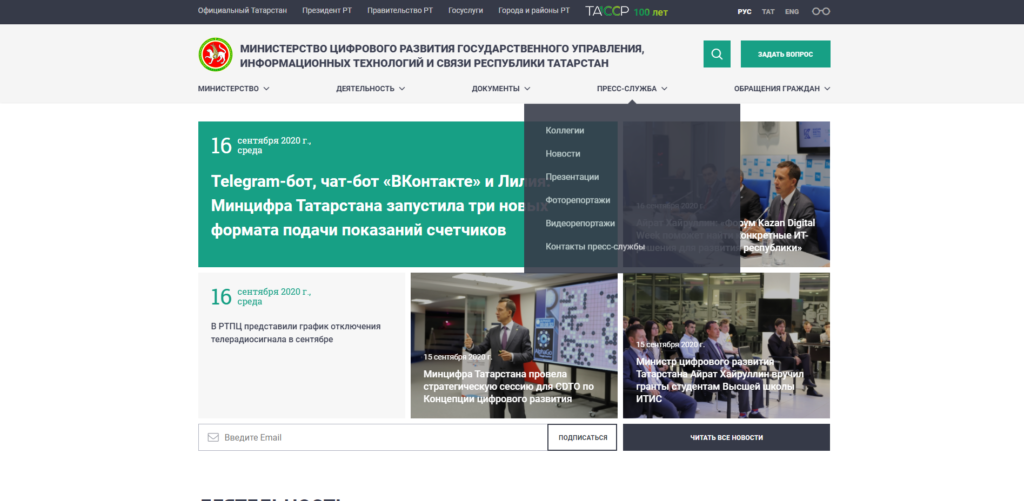
Task: Switch language to РУС
Action: click(744, 12)
